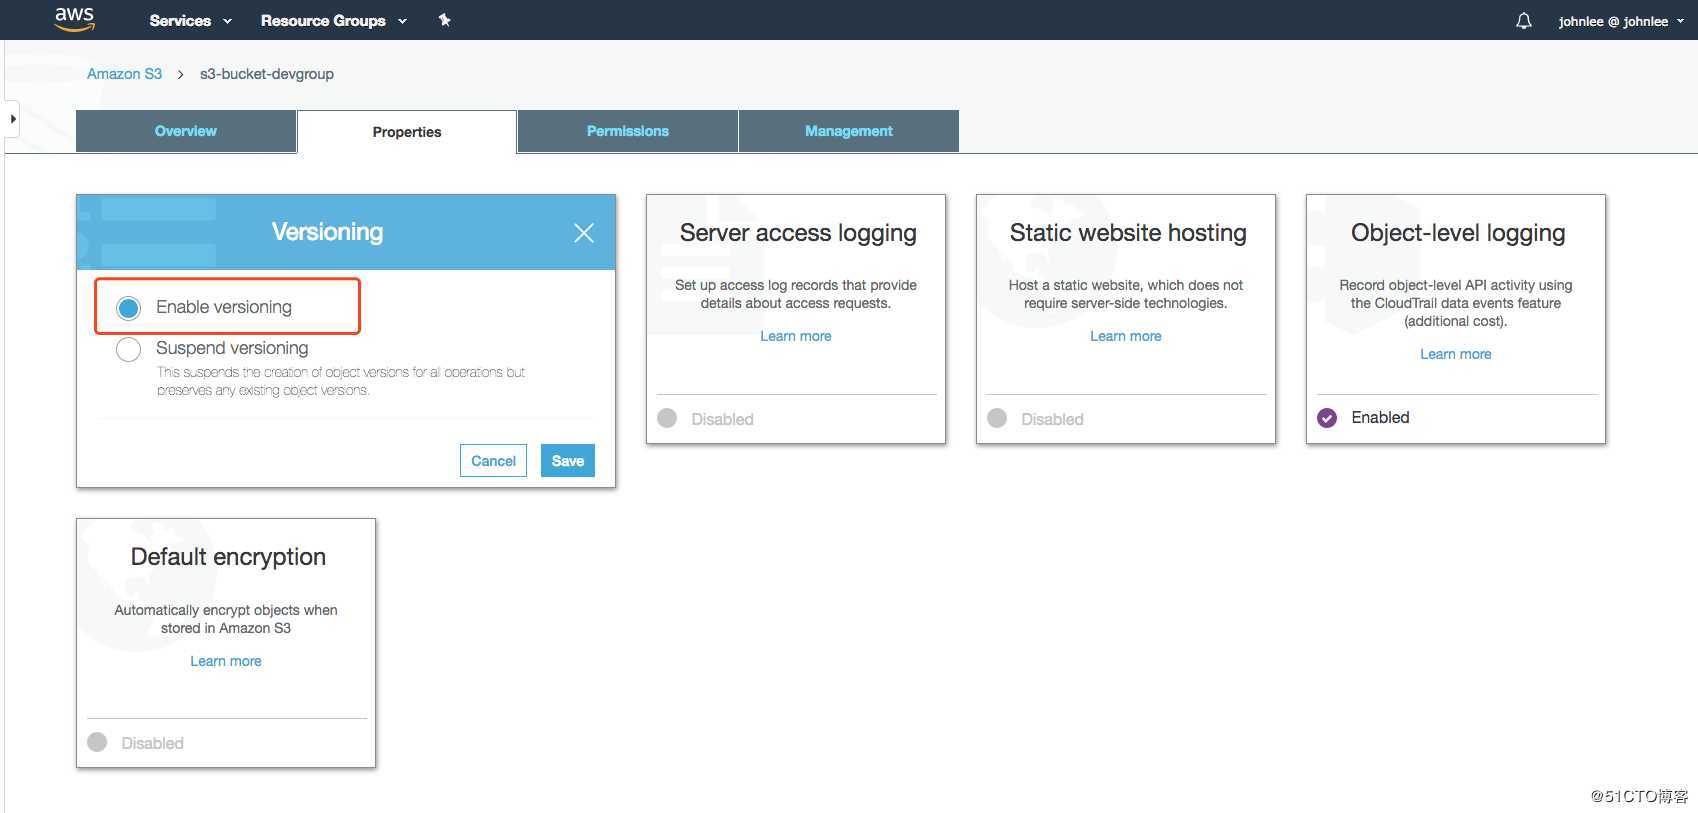Click Disabled status text under Default encryption

152,743
